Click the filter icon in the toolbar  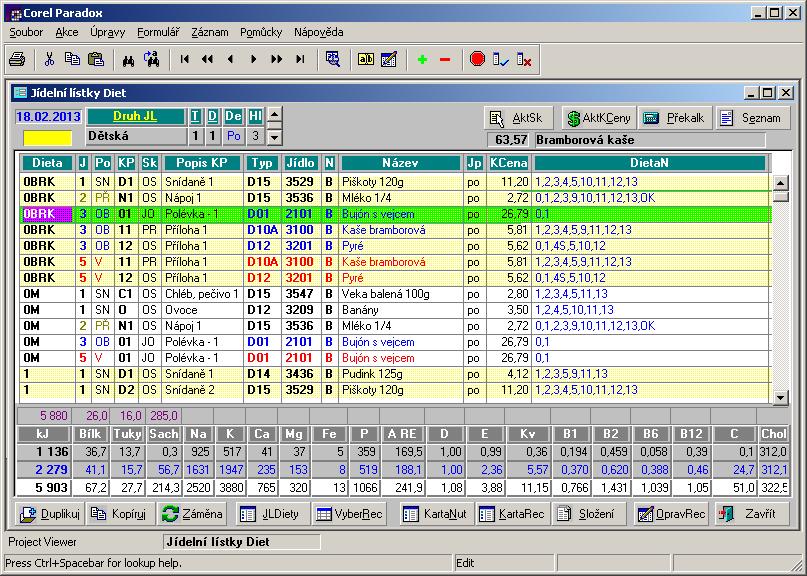[x=333, y=59]
